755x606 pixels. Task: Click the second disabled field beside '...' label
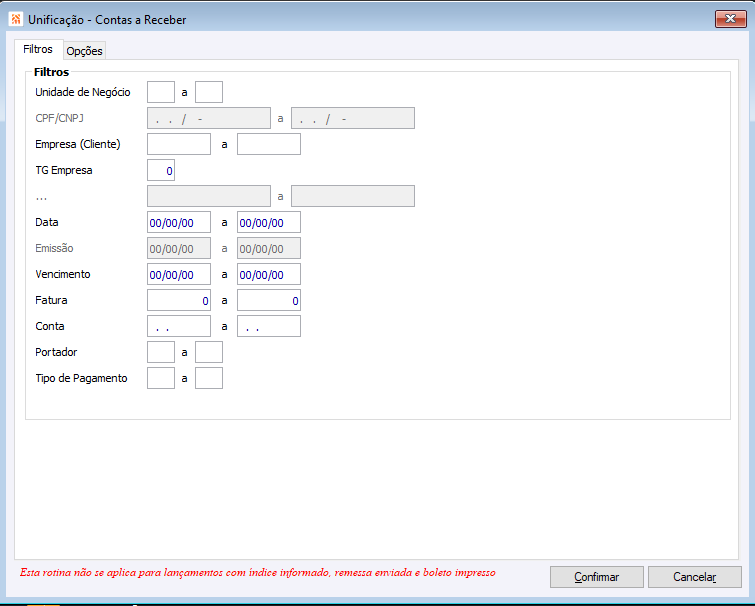point(353,196)
